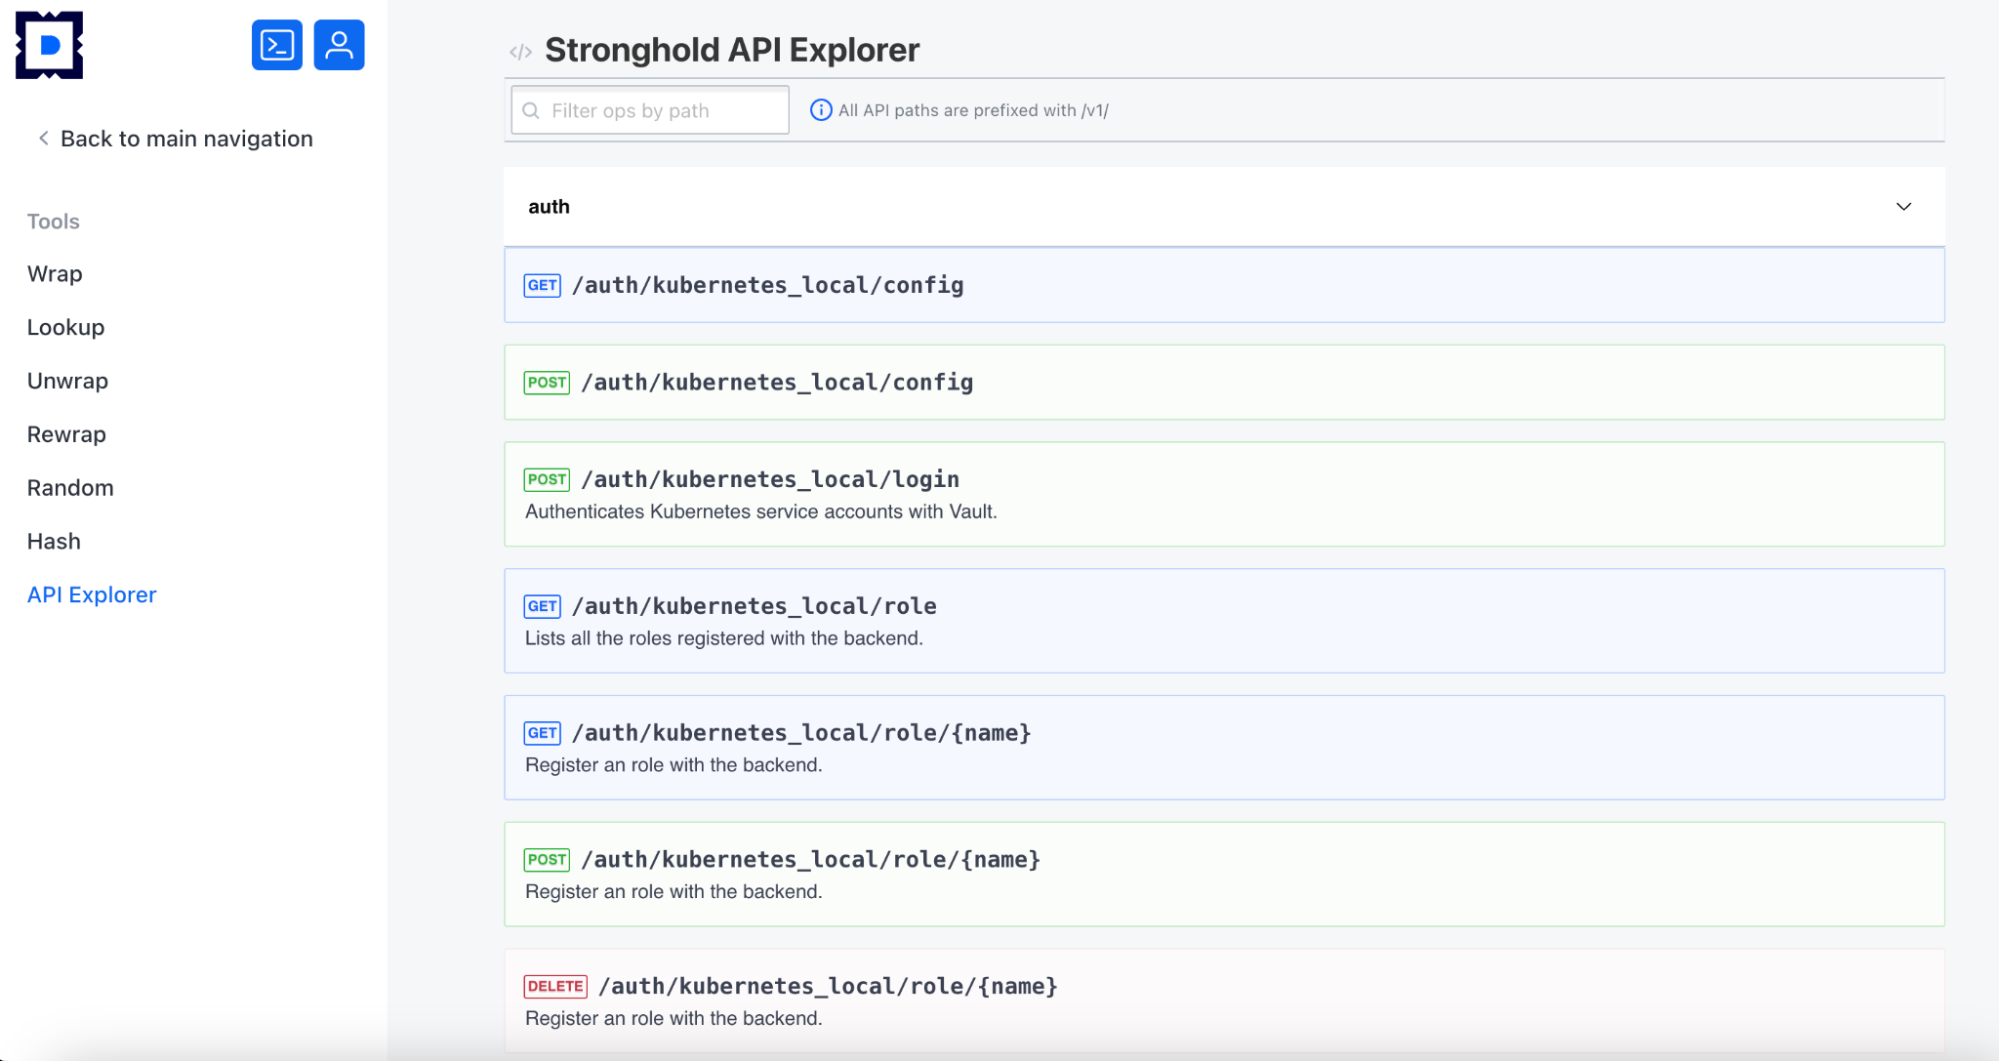Expand POST /auth/kubernetes_local/login operation
Screen dimensions: 1999x1061
tap(770, 480)
